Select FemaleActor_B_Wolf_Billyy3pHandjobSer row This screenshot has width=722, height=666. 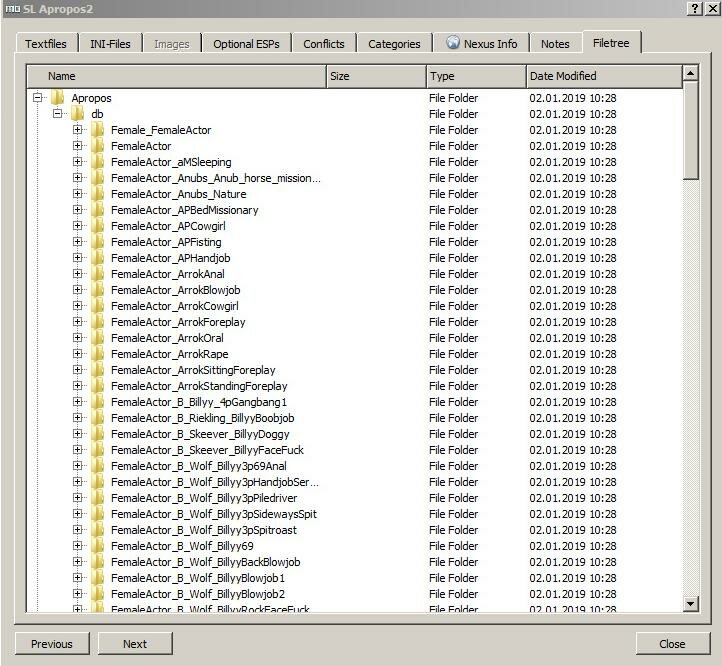[355, 482]
